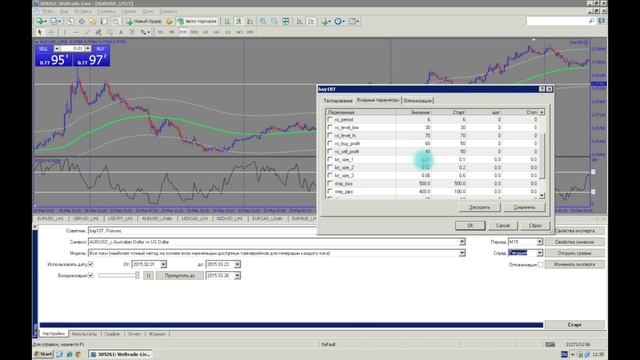Adjust the visualization speed slider

point(118,276)
